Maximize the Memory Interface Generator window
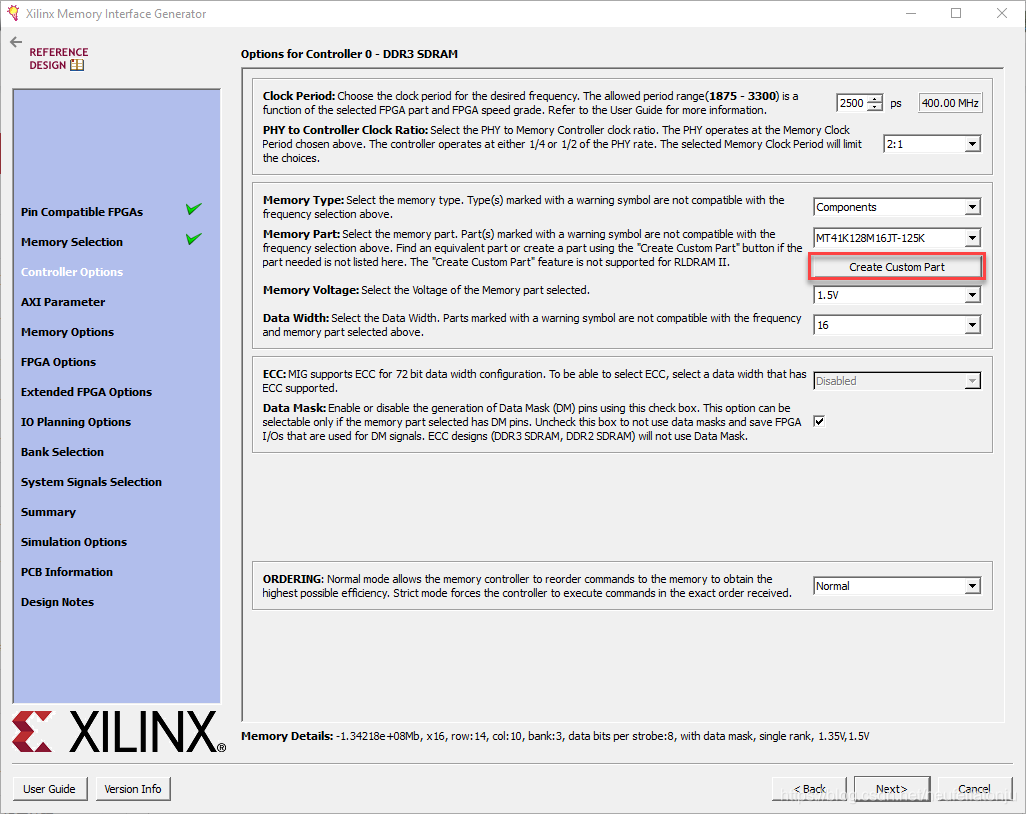The height and width of the screenshot is (814, 1026). [x=956, y=13]
